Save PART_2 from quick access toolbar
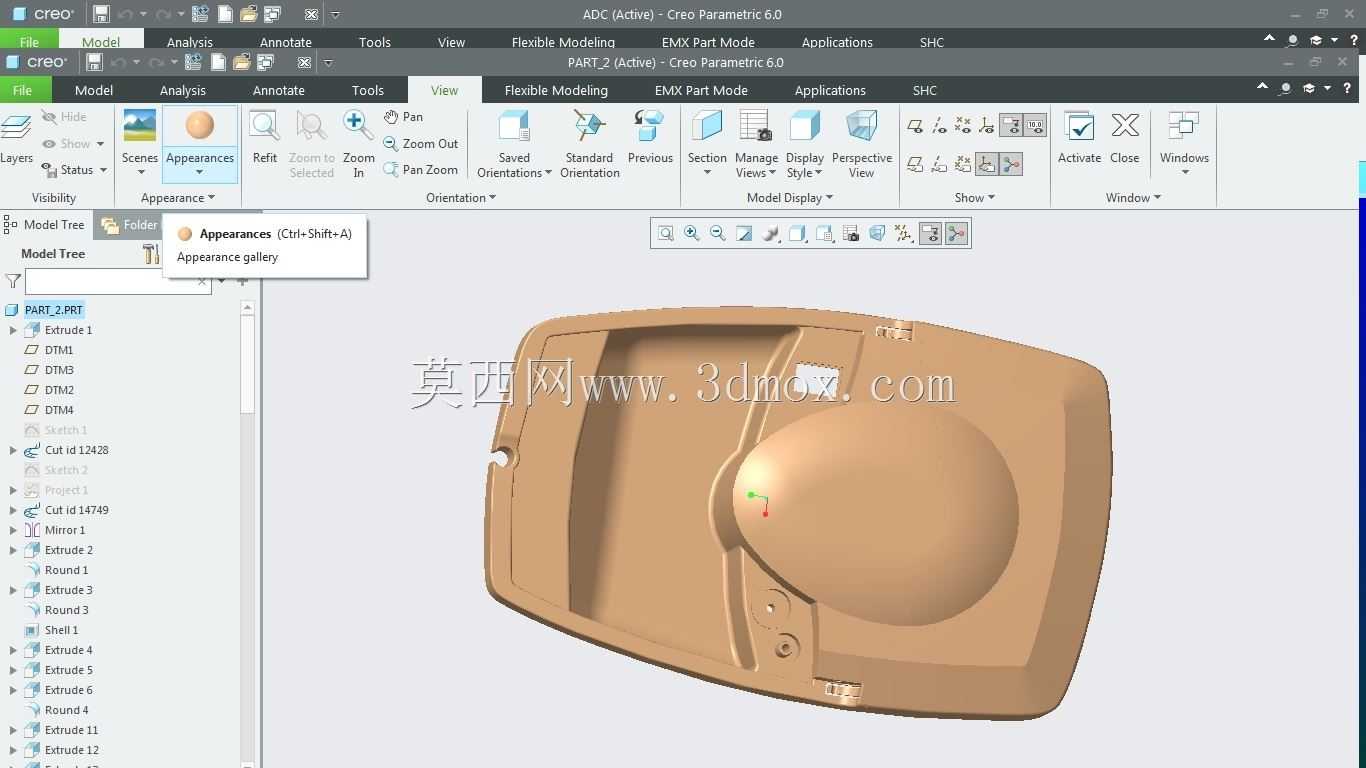The height and width of the screenshot is (768, 1366). (x=95, y=62)
